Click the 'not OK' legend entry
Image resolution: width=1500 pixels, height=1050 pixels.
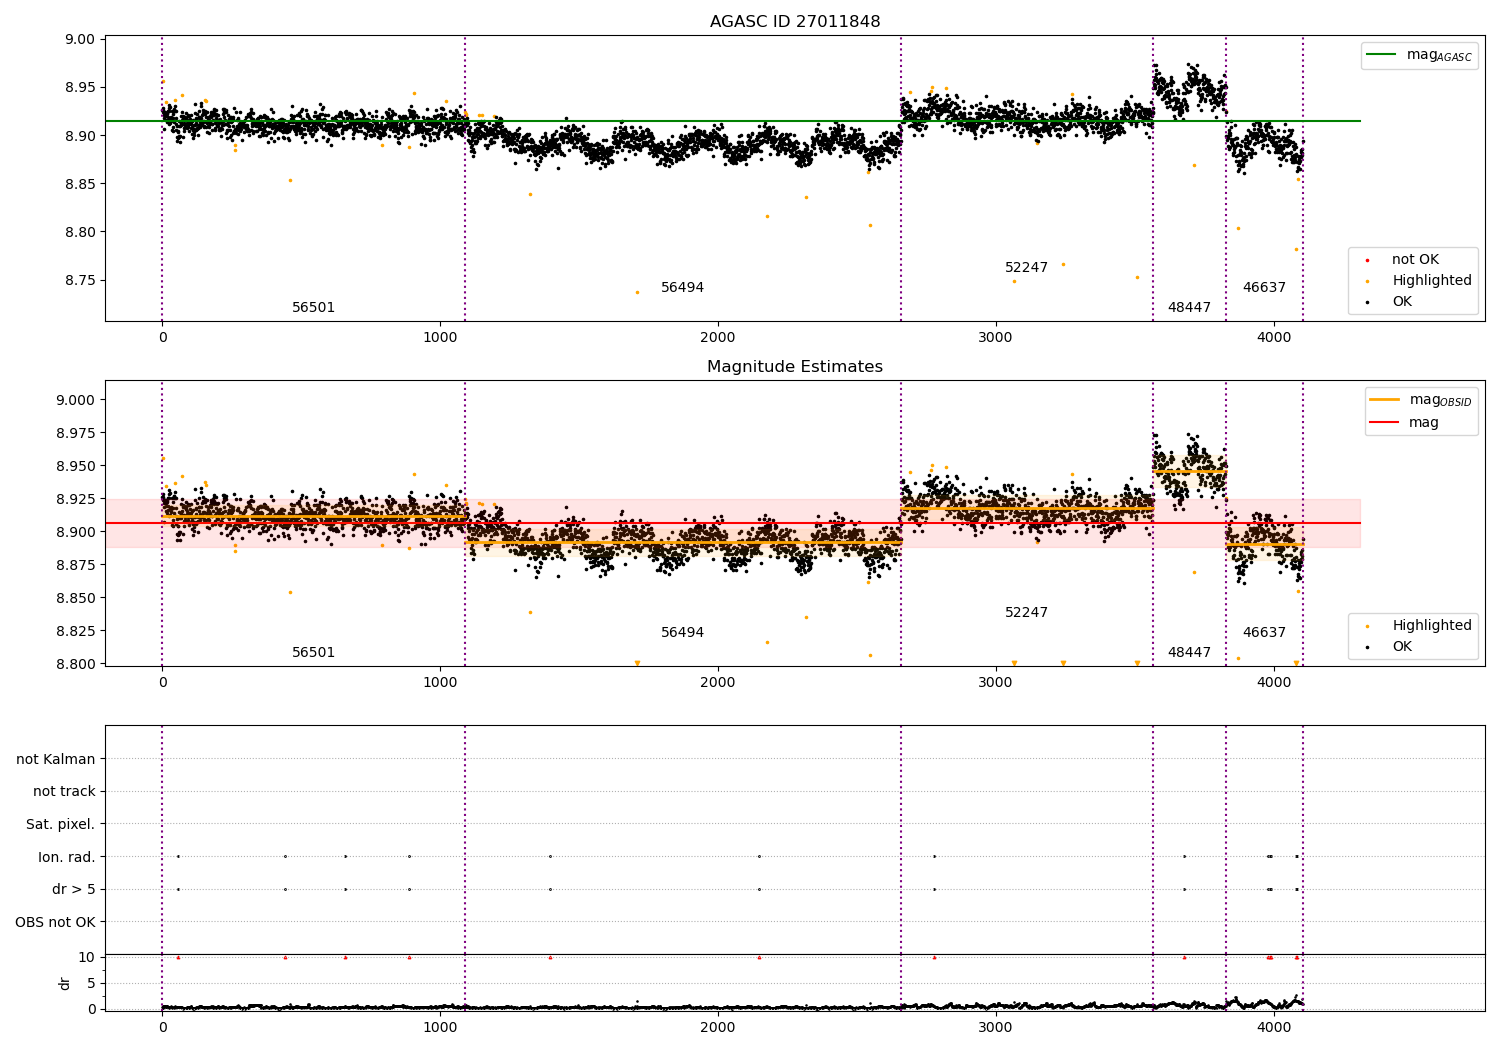click(1415, 260)
